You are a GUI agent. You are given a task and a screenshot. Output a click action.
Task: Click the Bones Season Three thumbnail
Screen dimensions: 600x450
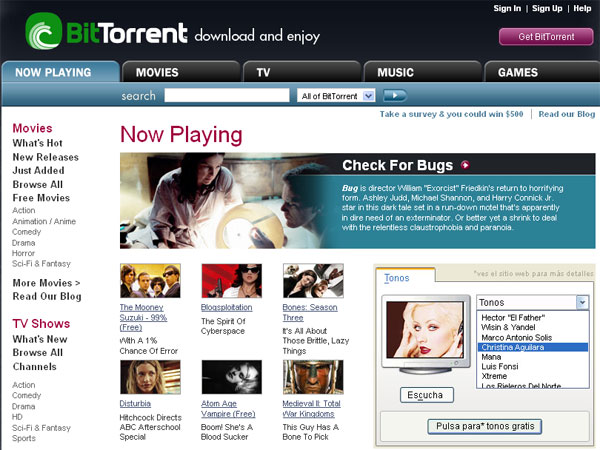pyautogui.click(x=313, y=281)
